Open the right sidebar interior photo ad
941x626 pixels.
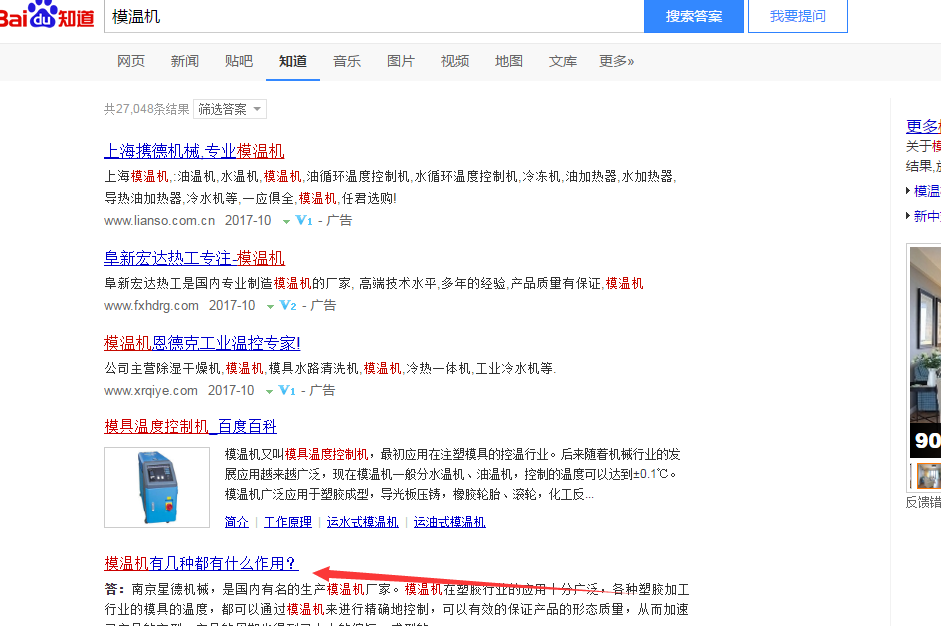pyautogui.click(x=925, y=352)
